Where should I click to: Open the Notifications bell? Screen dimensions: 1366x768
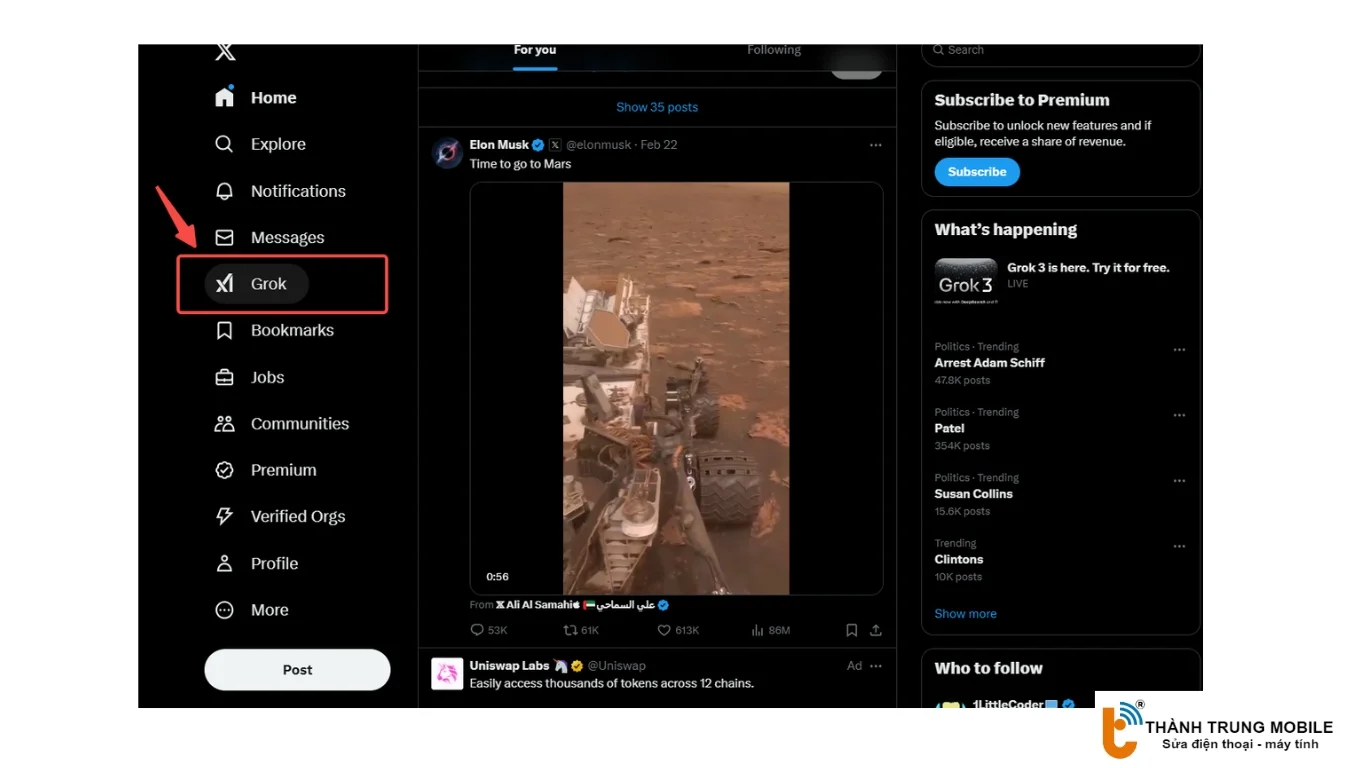point(225,191)
